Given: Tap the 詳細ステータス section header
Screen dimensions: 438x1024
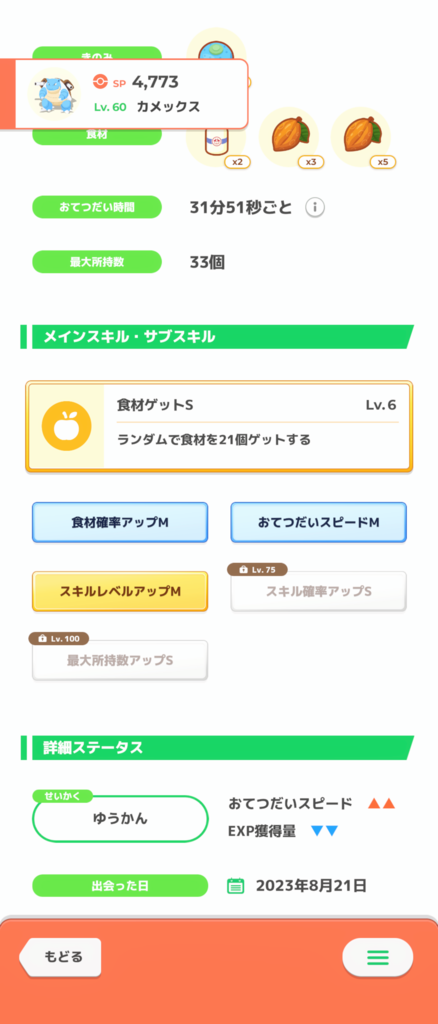Looking at the screenshot, I should [x=217, y=748].
